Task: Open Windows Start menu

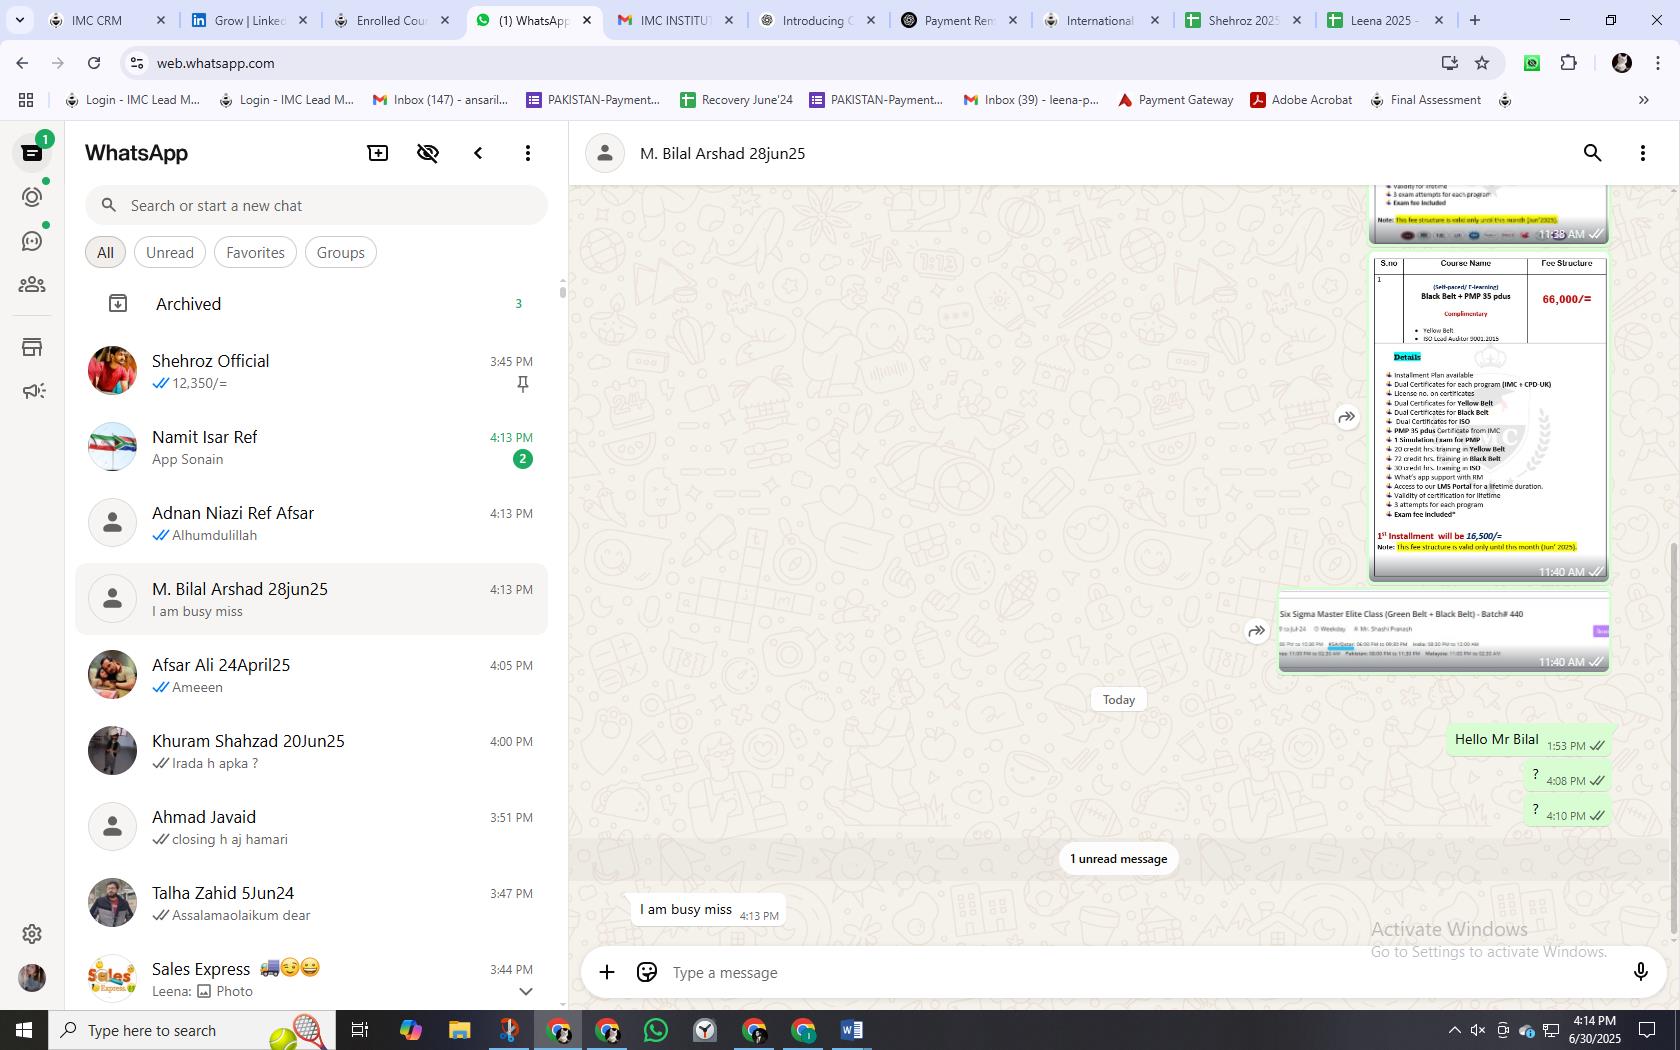Action: point(24,1030)
